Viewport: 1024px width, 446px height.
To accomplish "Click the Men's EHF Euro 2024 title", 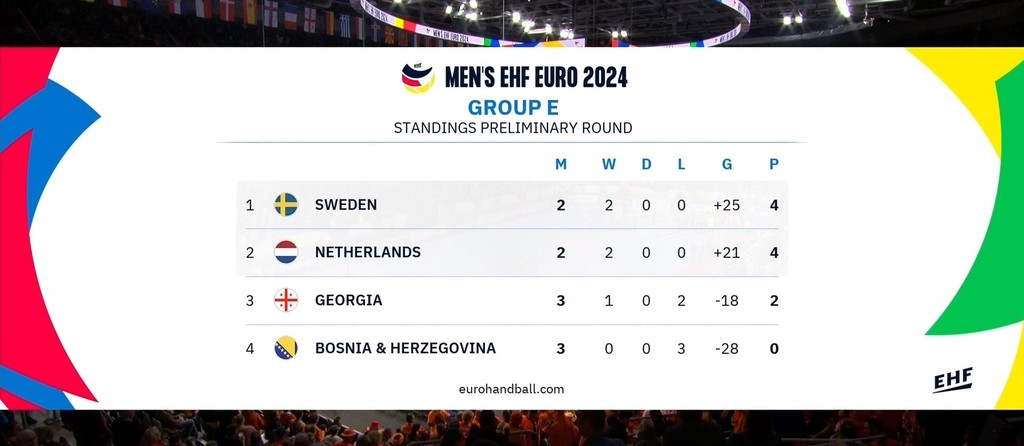I will [534, 77].
